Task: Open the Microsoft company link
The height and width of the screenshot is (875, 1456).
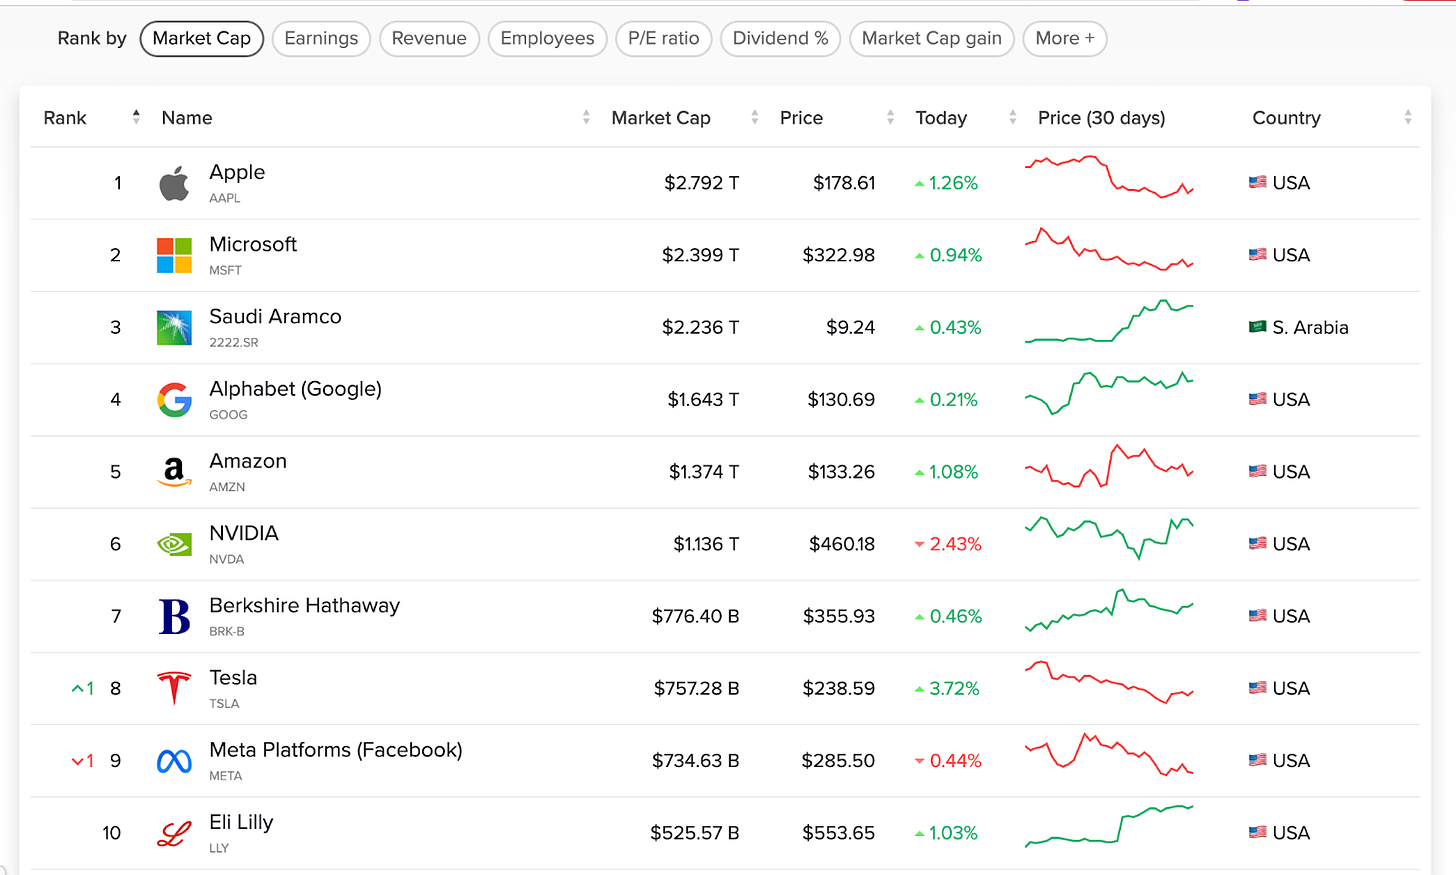Action: [x=253, y=244]
